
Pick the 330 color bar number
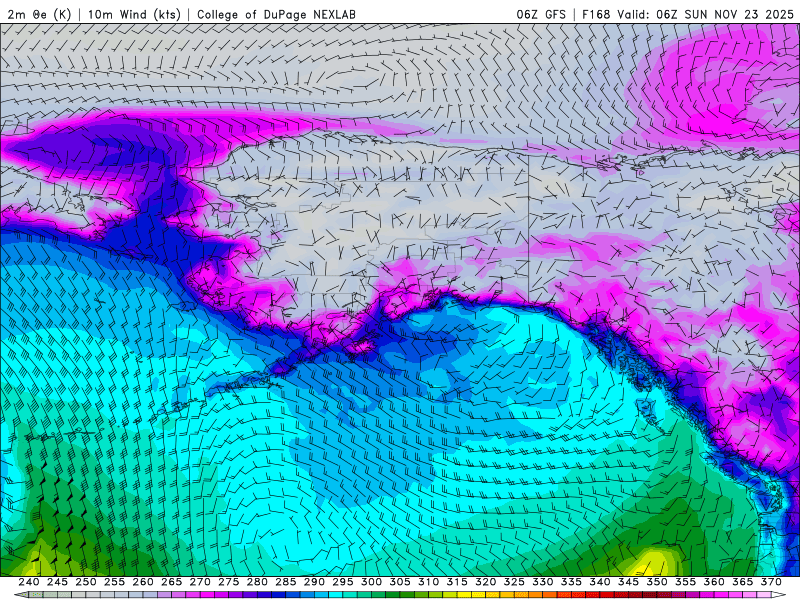click(543, 582)
